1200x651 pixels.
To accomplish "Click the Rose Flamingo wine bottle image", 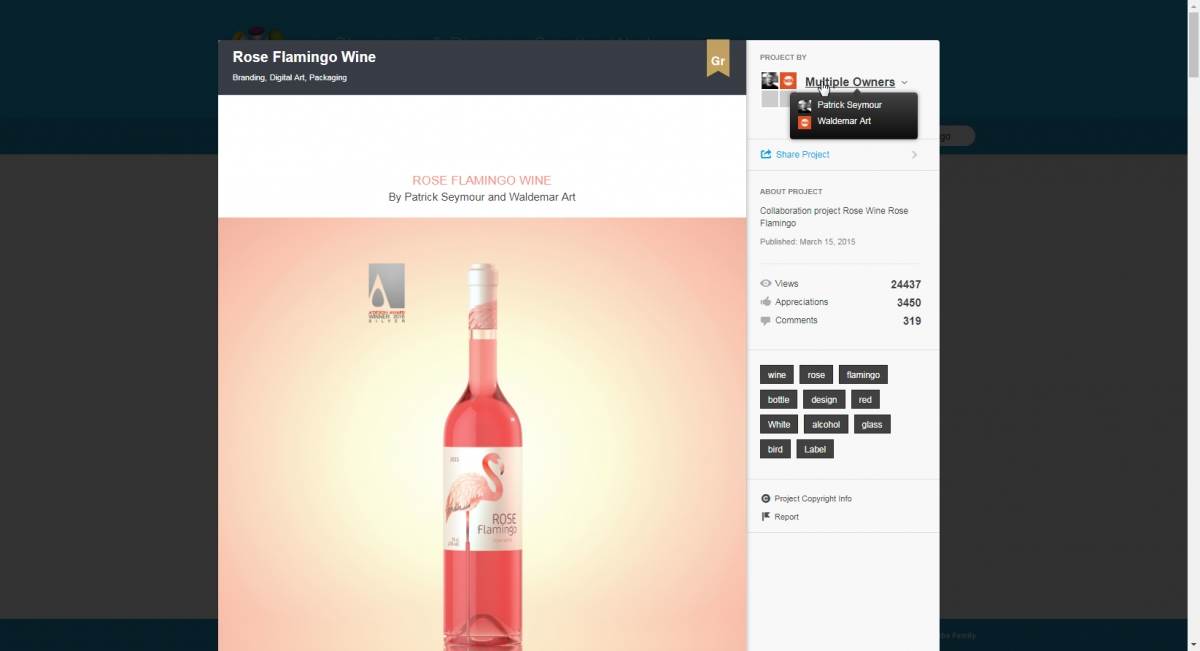I will pos(483,460).
